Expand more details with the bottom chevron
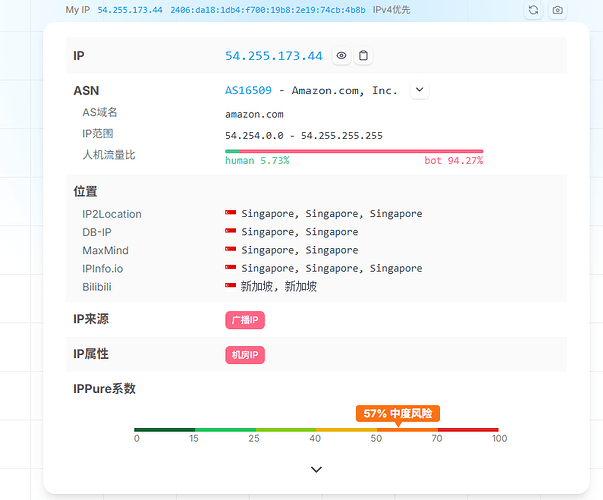The image size is (603, 500). click(316, 469)
